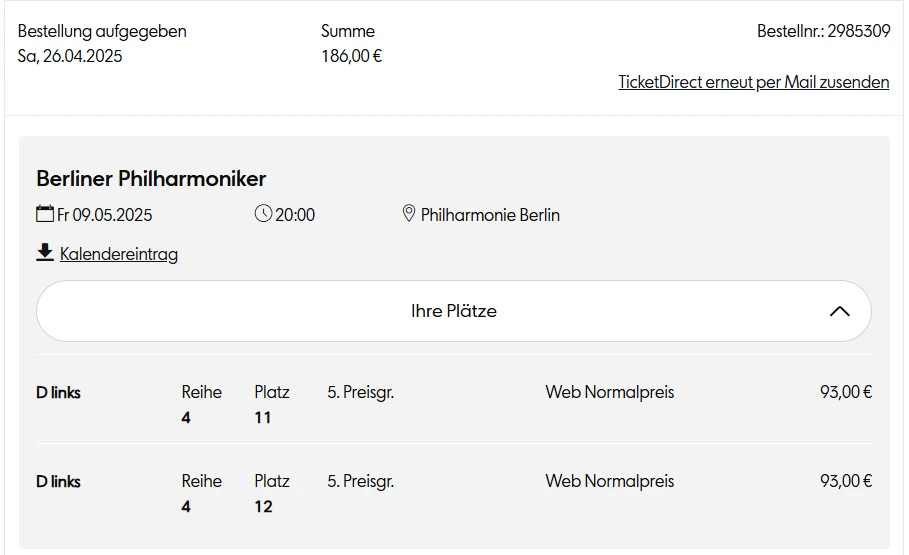The width and height of the screenshot is (909, 555).
Task: Click the Summe amount 186,00 €
Action: pos(351,56)
